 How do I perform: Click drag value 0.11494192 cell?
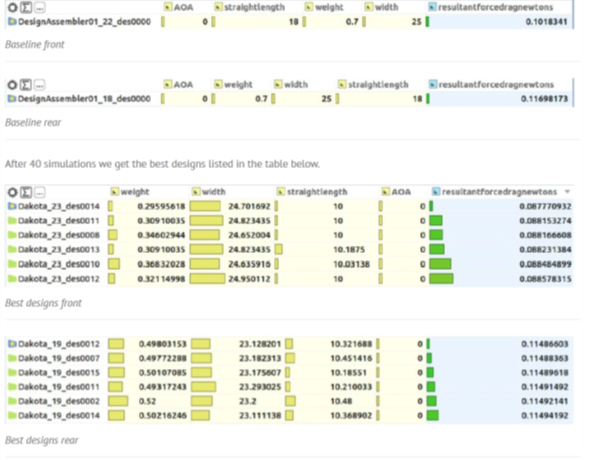[x=544, y=416]
